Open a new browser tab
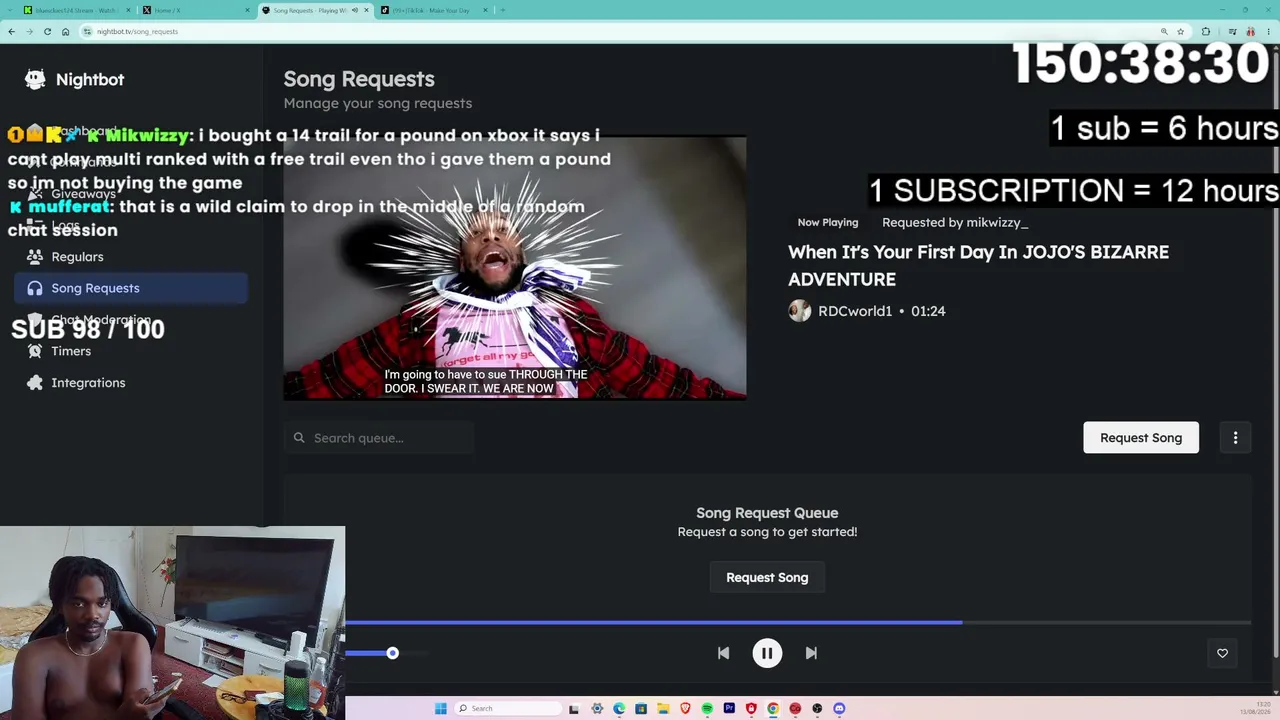The height and width of the screenshot is (720, 1280). pos(502,10)
